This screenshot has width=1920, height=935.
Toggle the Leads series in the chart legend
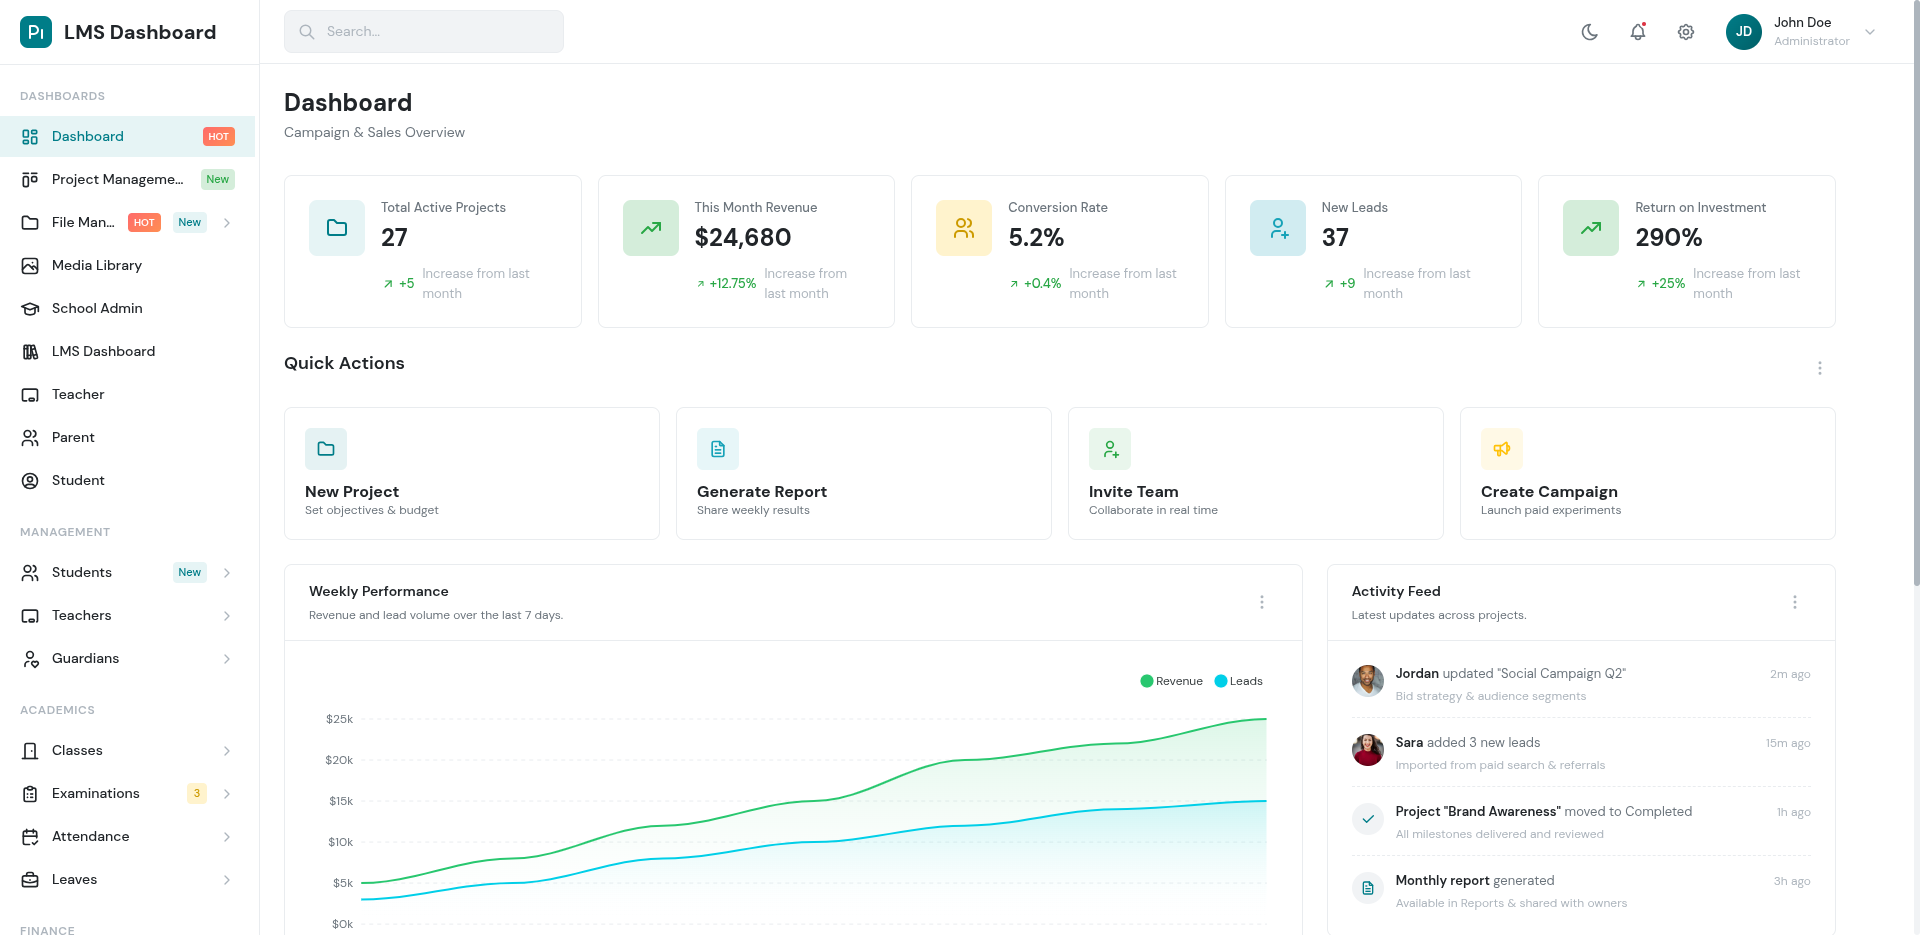(x=1238, y=681)
